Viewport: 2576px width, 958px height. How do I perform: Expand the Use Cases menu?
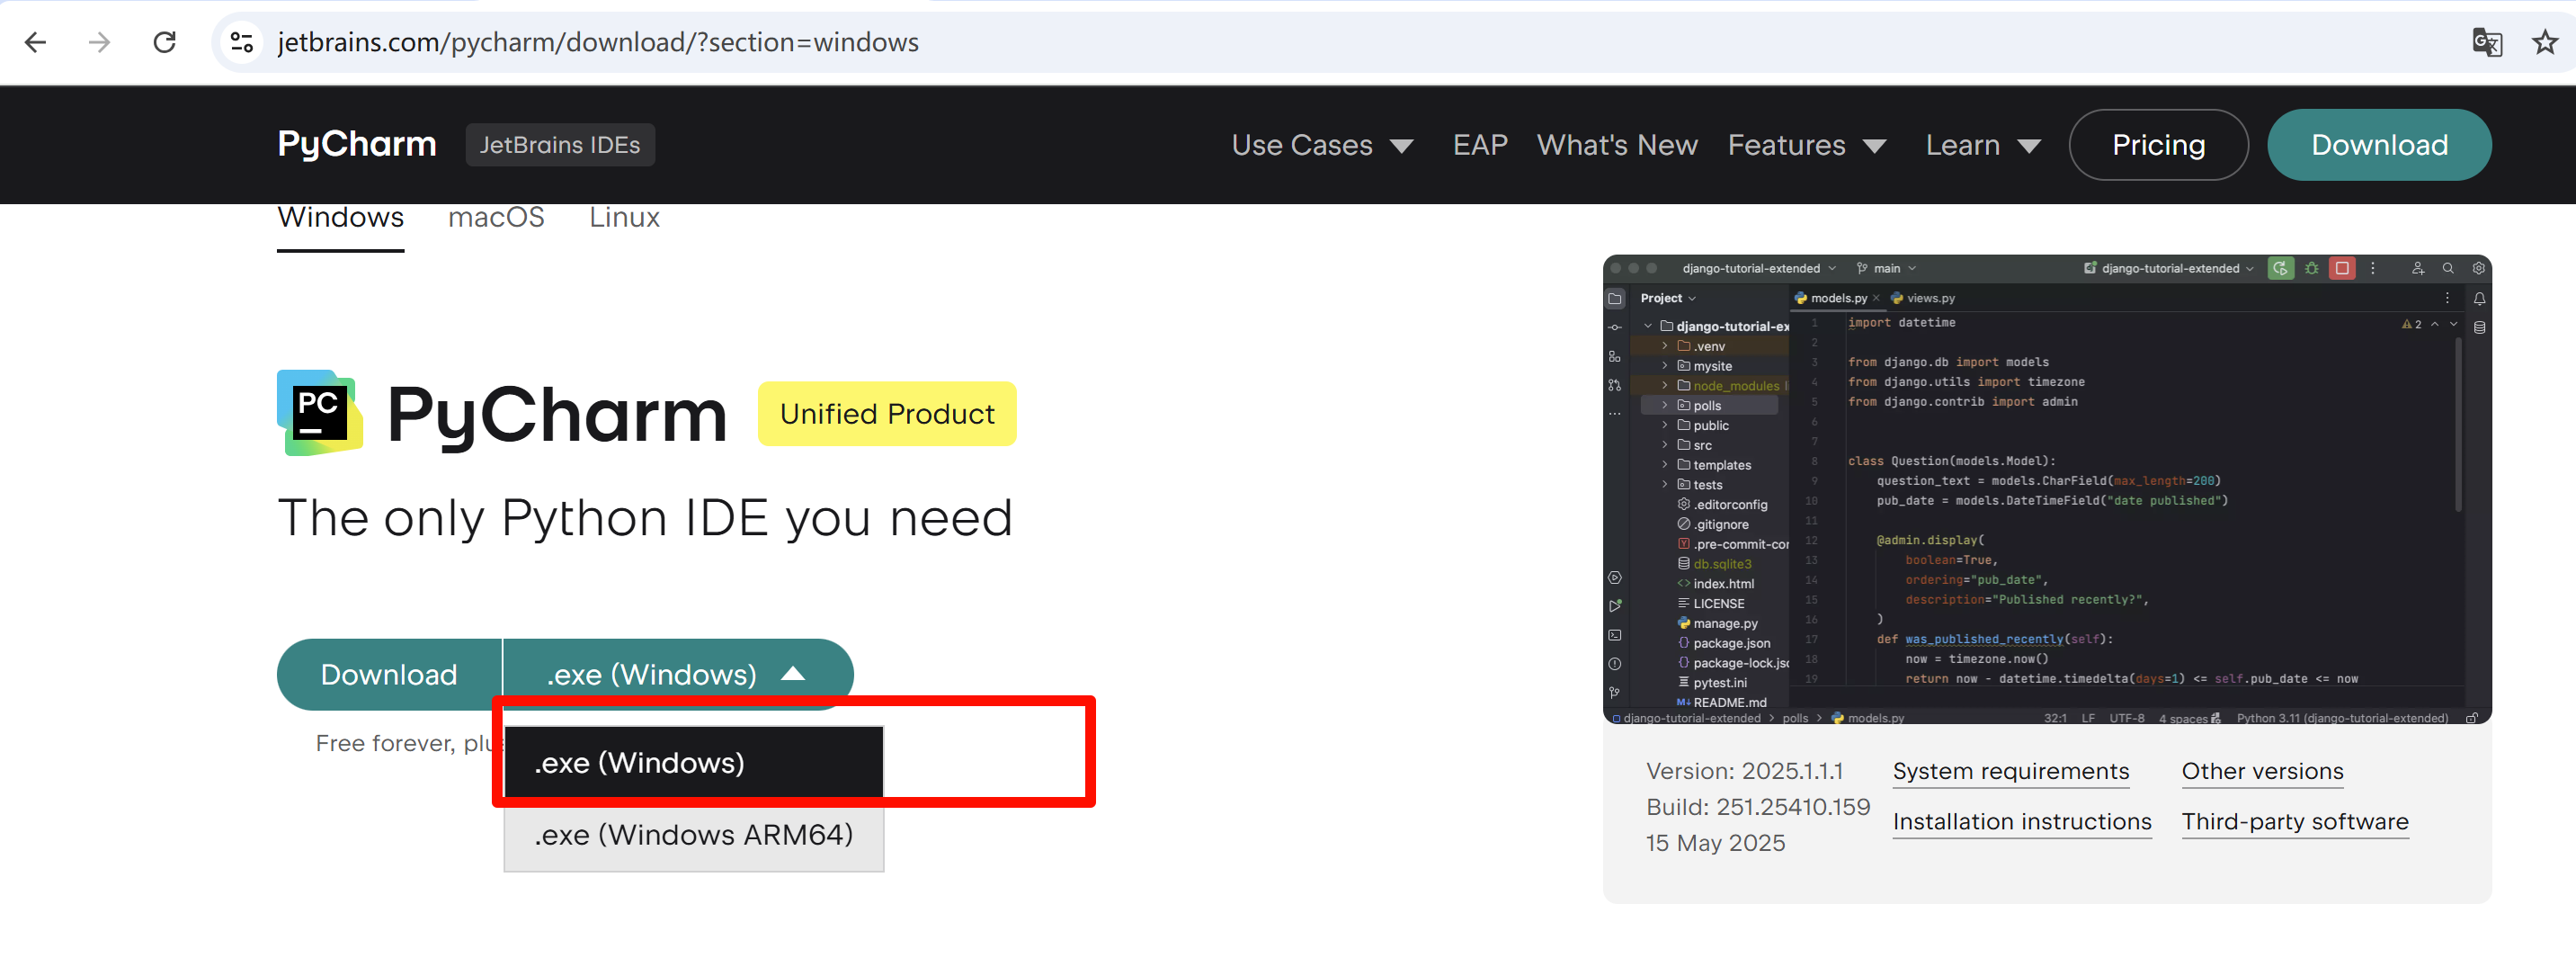click(x=1322, y=145)
